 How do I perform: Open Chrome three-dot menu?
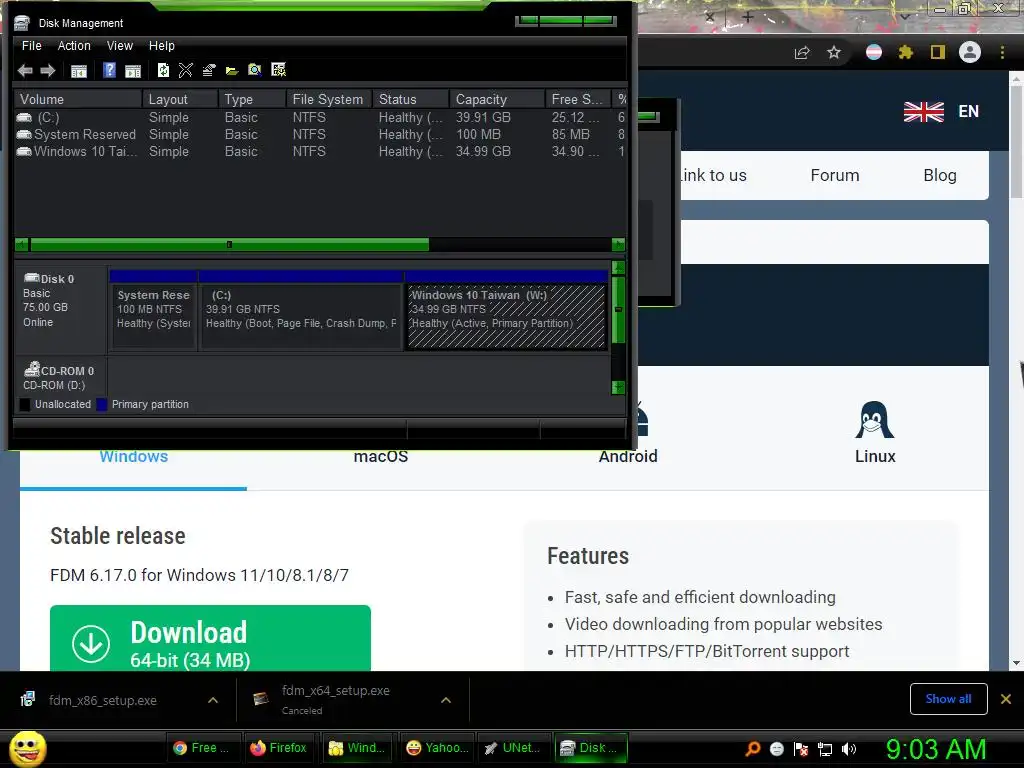coord(1002,52)
